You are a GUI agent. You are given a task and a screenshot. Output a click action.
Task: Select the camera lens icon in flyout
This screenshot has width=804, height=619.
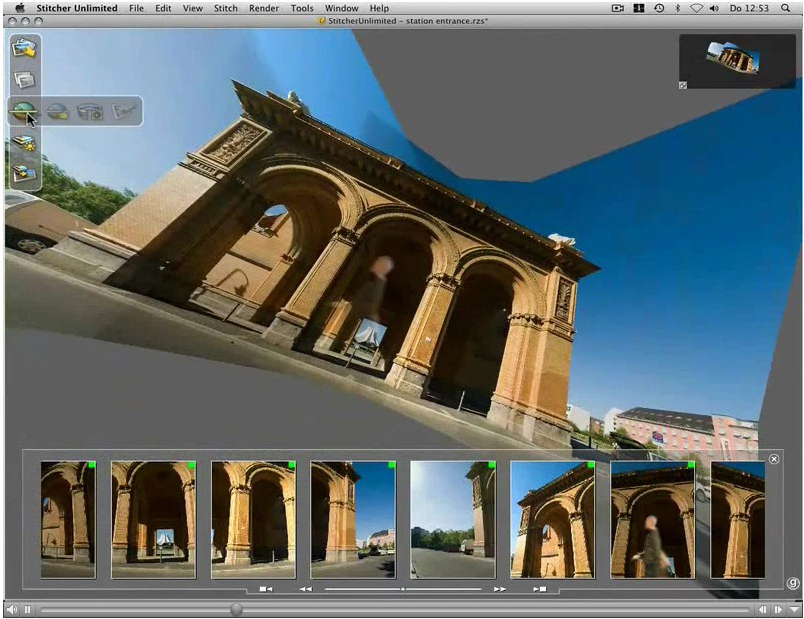(91, 112)
